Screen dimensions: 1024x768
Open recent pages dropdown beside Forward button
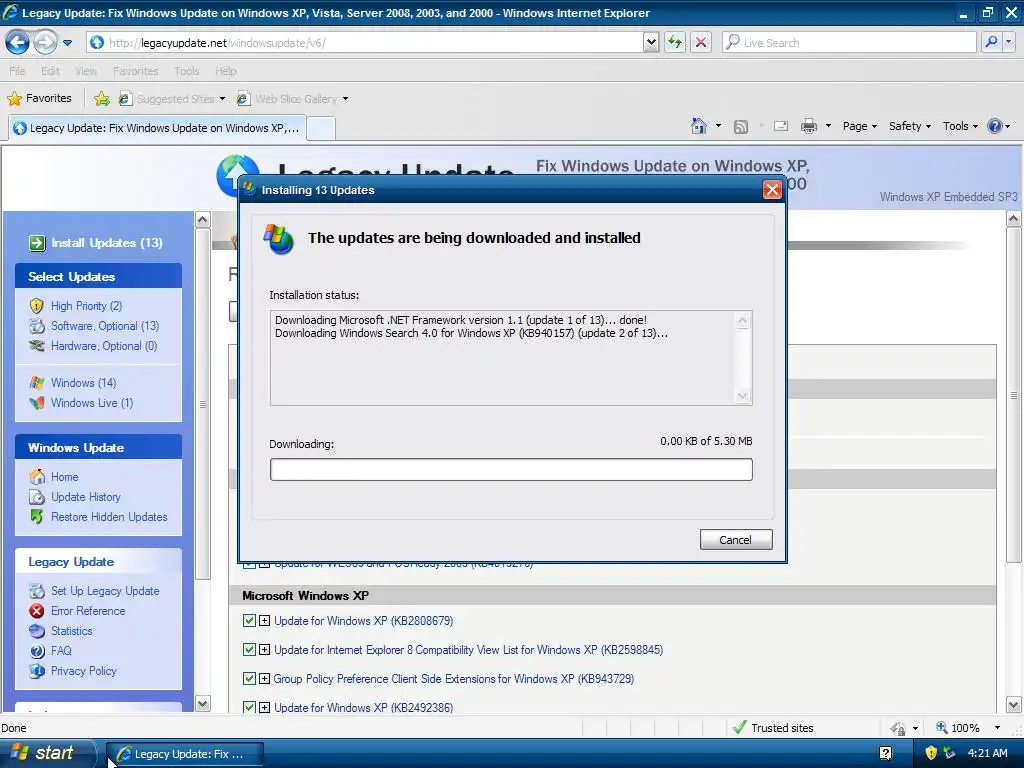tap(67, 43)
